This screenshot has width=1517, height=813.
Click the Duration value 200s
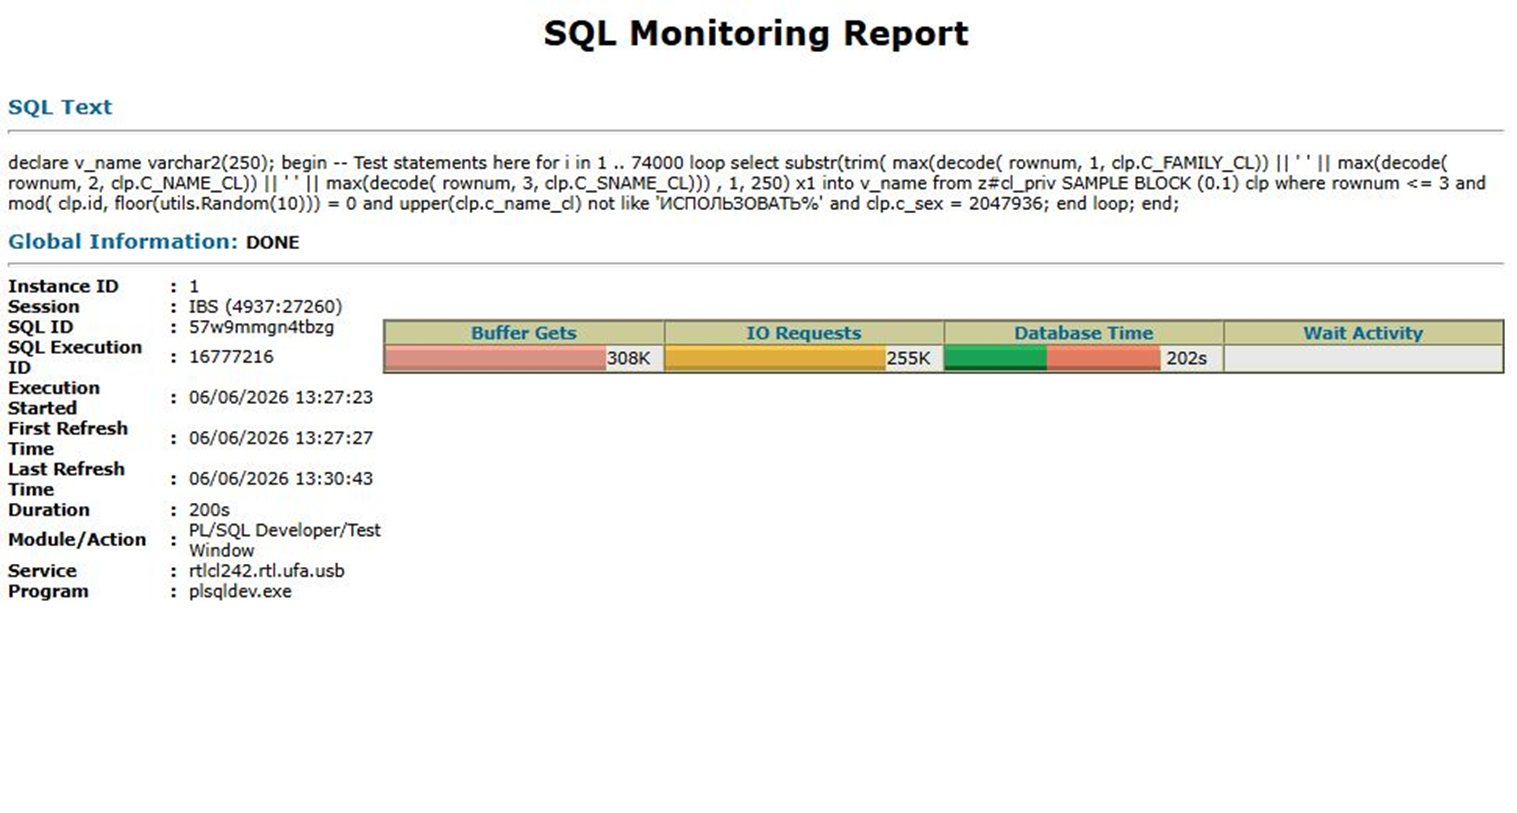[209, 510]
